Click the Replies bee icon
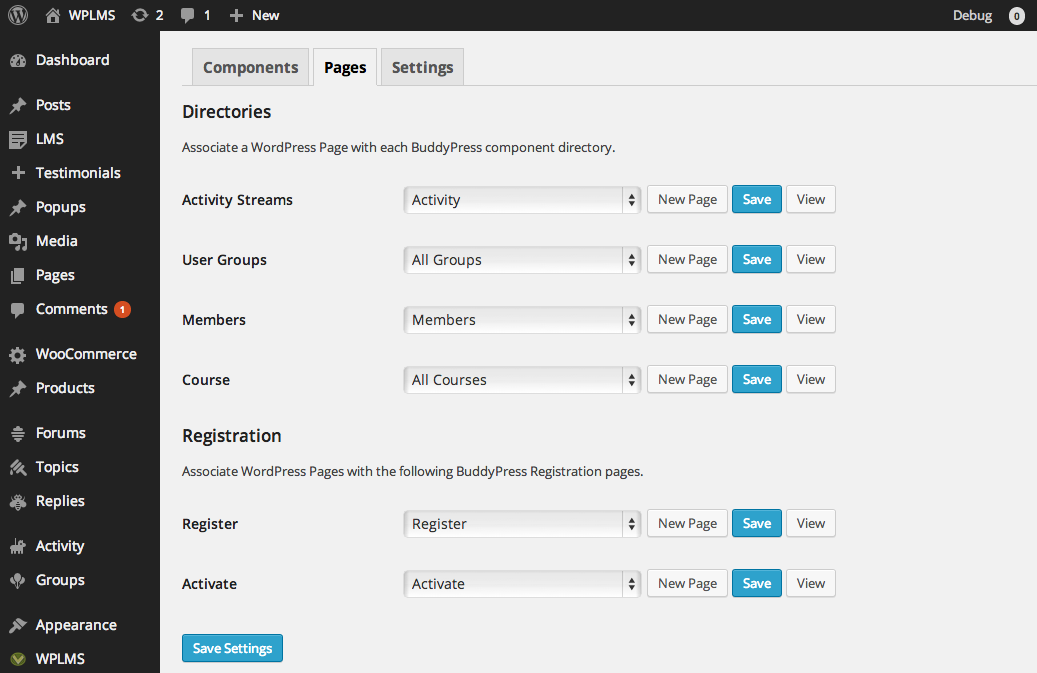1037x673 pixels. point(18,502)
